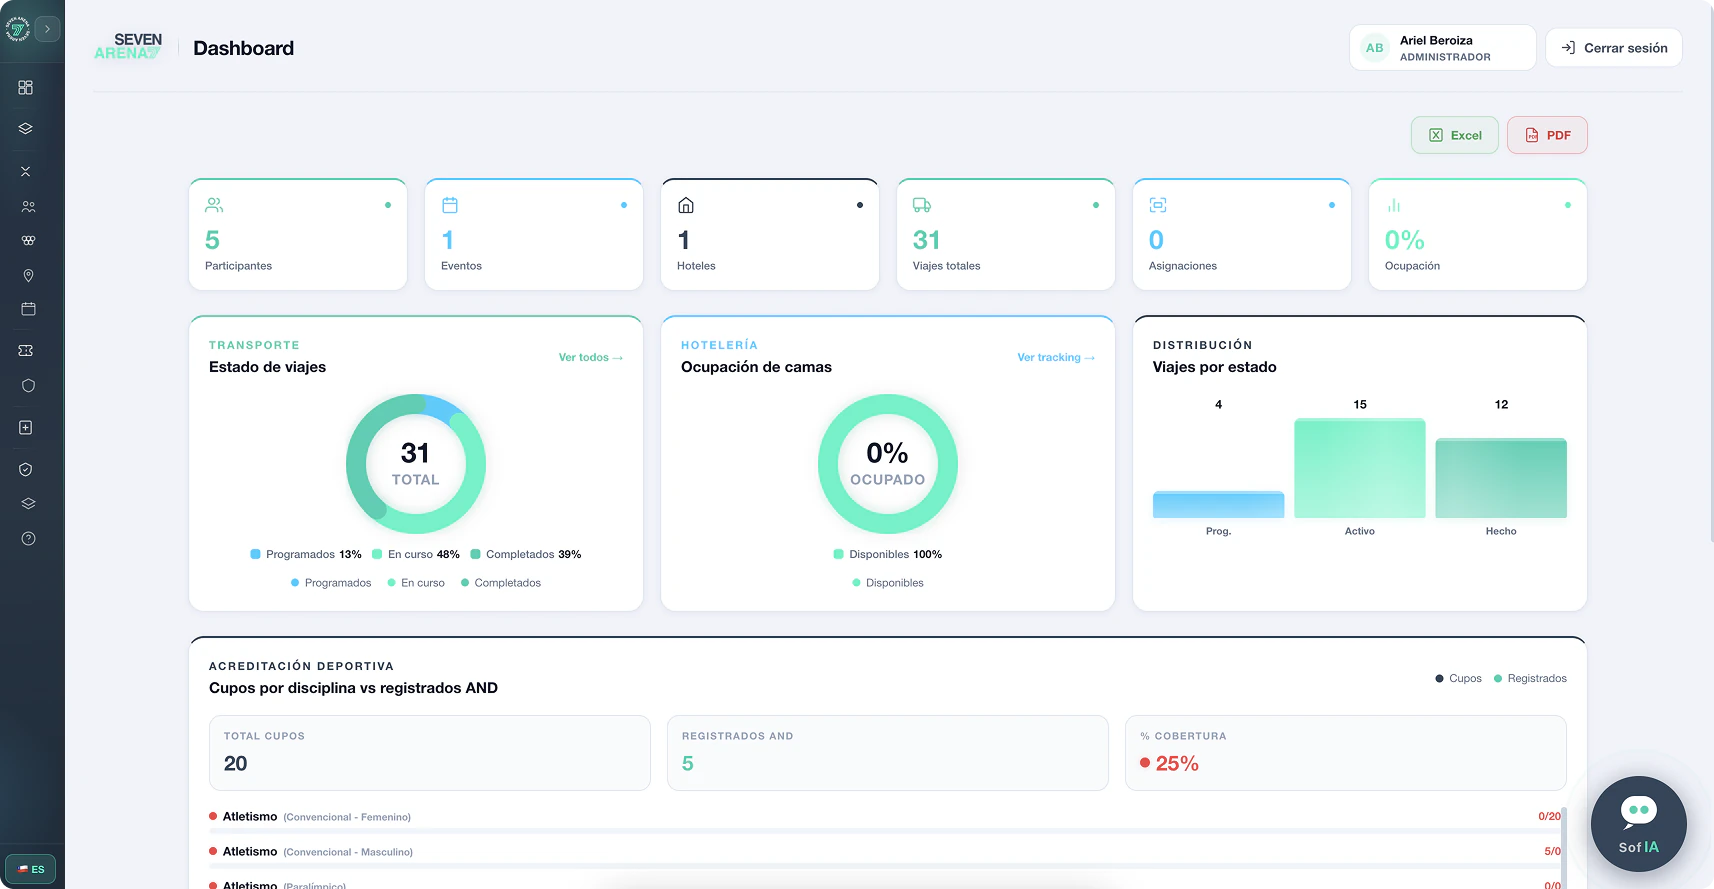This screenshot has width=1714, height=889.
Task: Expand the sidebar with the chevron button
Action: click(47, 29)
